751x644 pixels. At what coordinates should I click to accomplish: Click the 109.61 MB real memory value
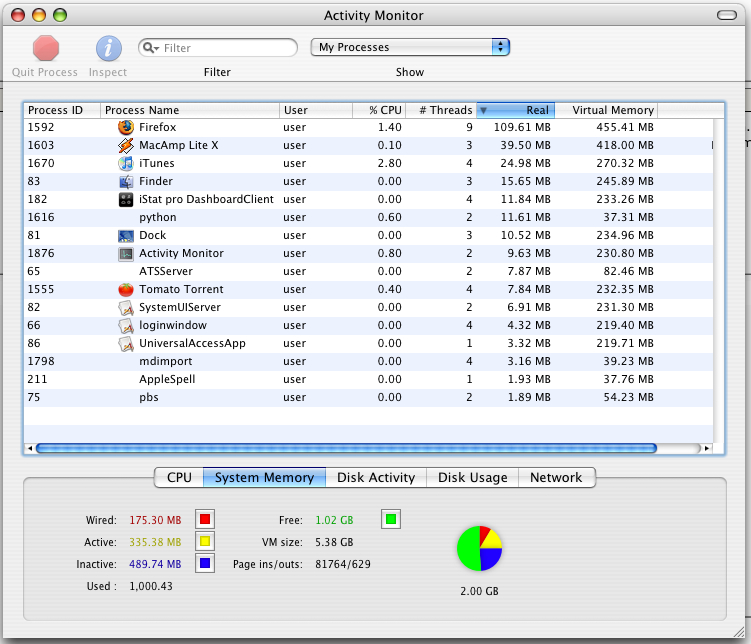(522, 127)
